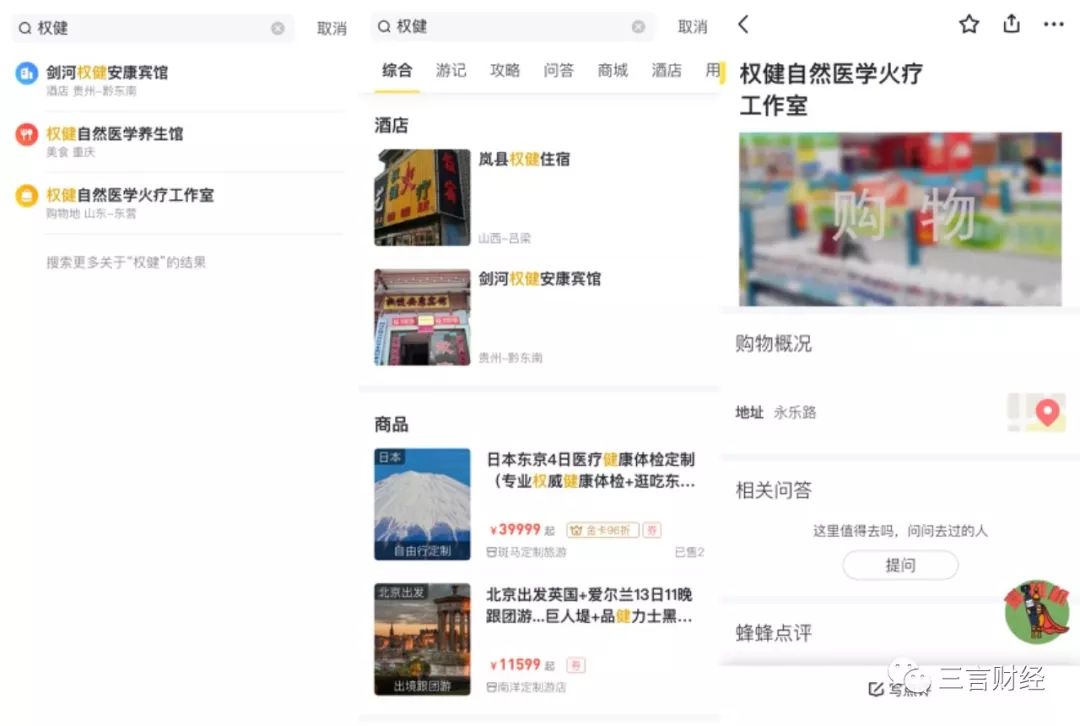Open the blurred 购物 cover photo
The width and height of the screenshot is (1080, 726).
(x=900, y=219)
